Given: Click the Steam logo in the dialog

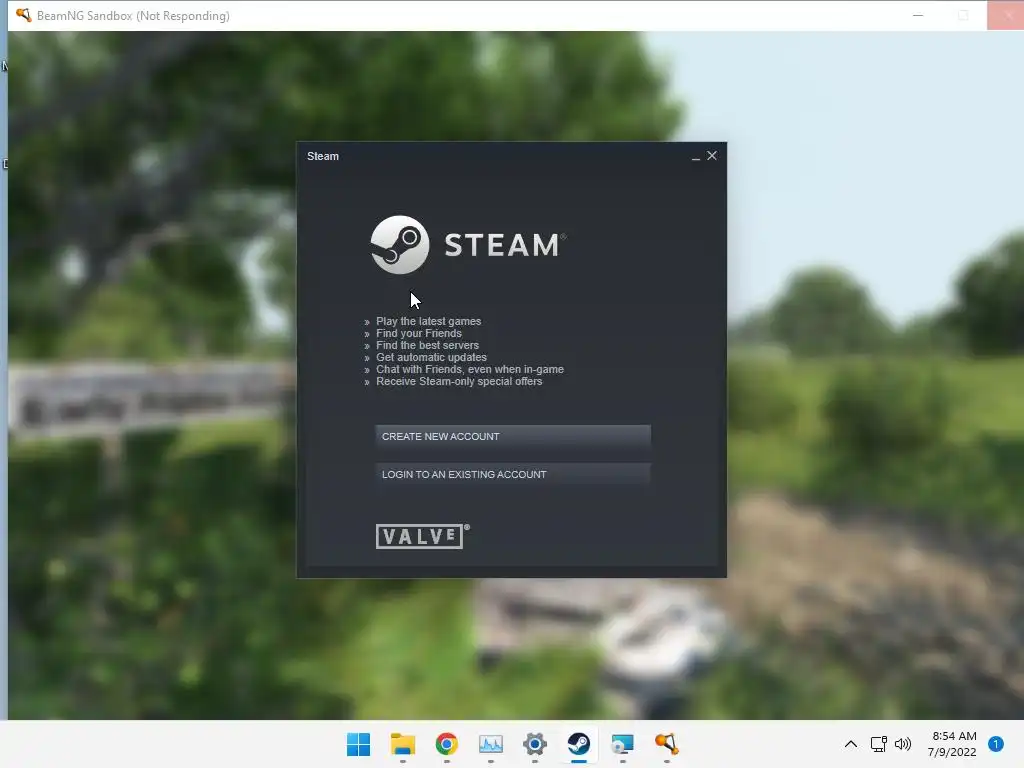Looking at the screenshot, I should point(468,245).
